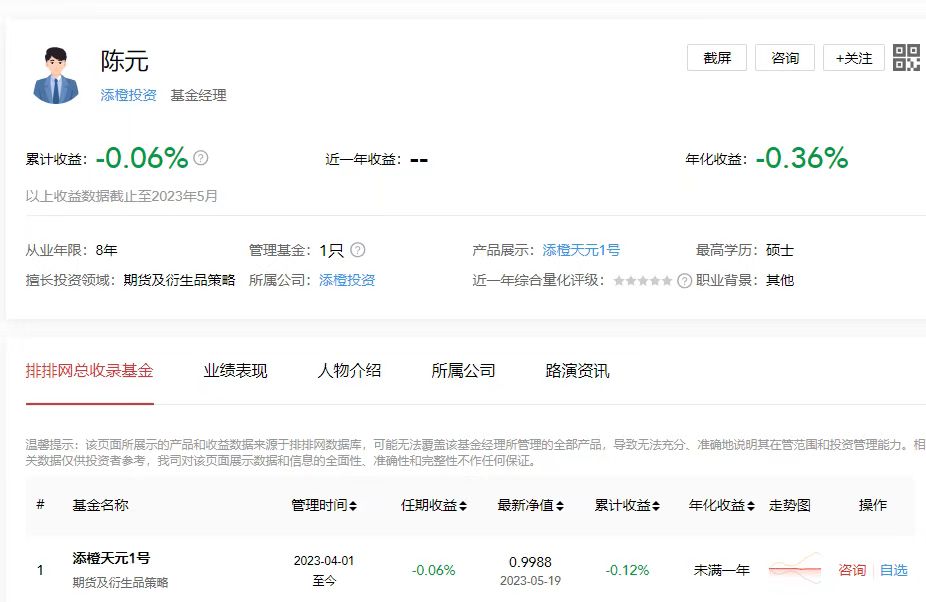
Task: Add 添橙天元1号 to 自选 watchlist
Action: coord(893,569)
